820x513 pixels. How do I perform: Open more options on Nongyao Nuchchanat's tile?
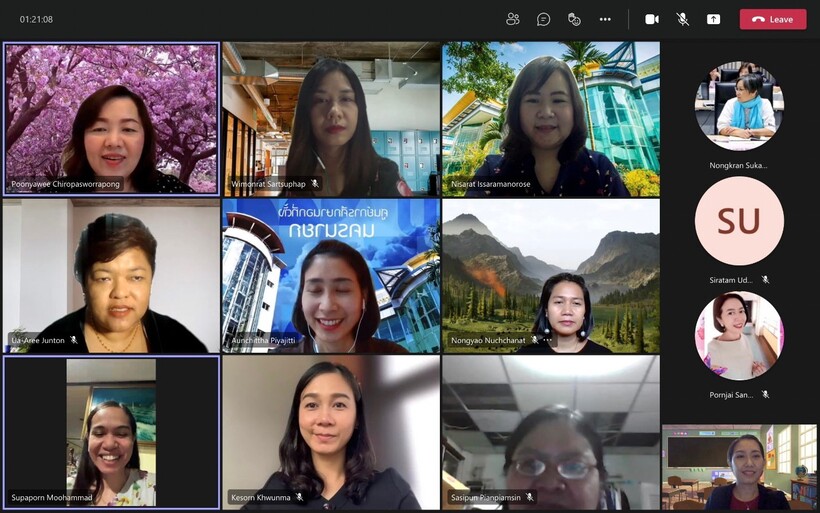coord(547,340)
